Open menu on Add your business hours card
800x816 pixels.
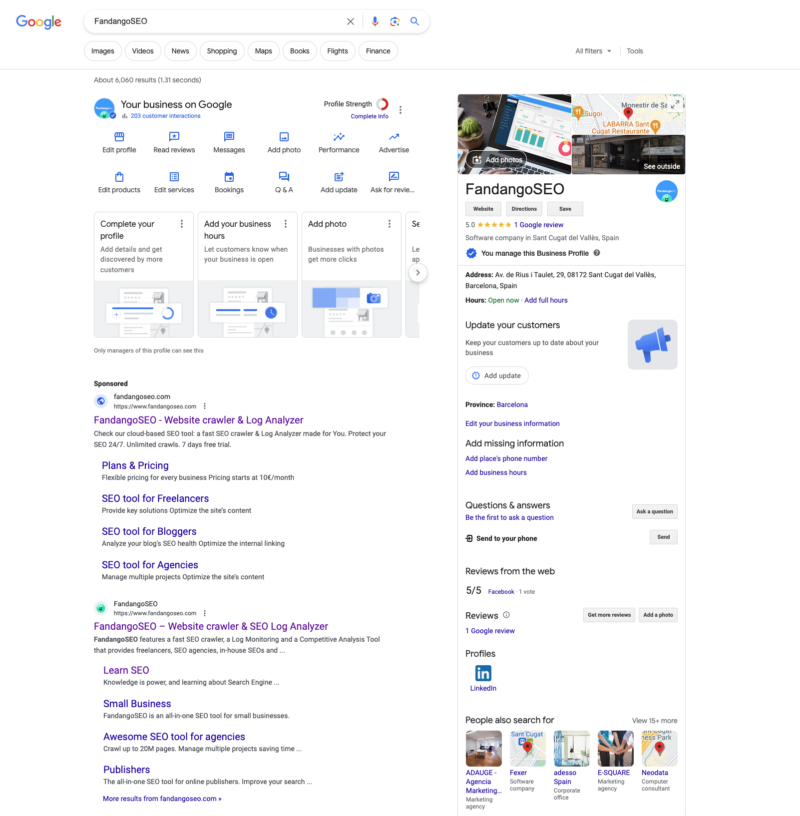(285, 224)
